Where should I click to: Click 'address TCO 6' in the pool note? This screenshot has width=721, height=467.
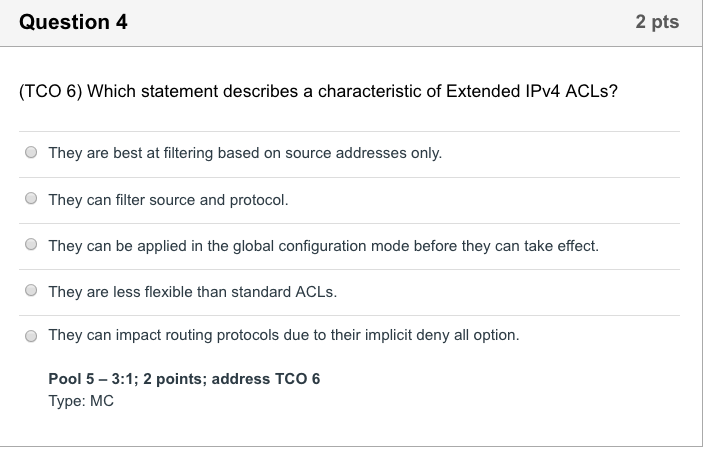coord(266,379)
